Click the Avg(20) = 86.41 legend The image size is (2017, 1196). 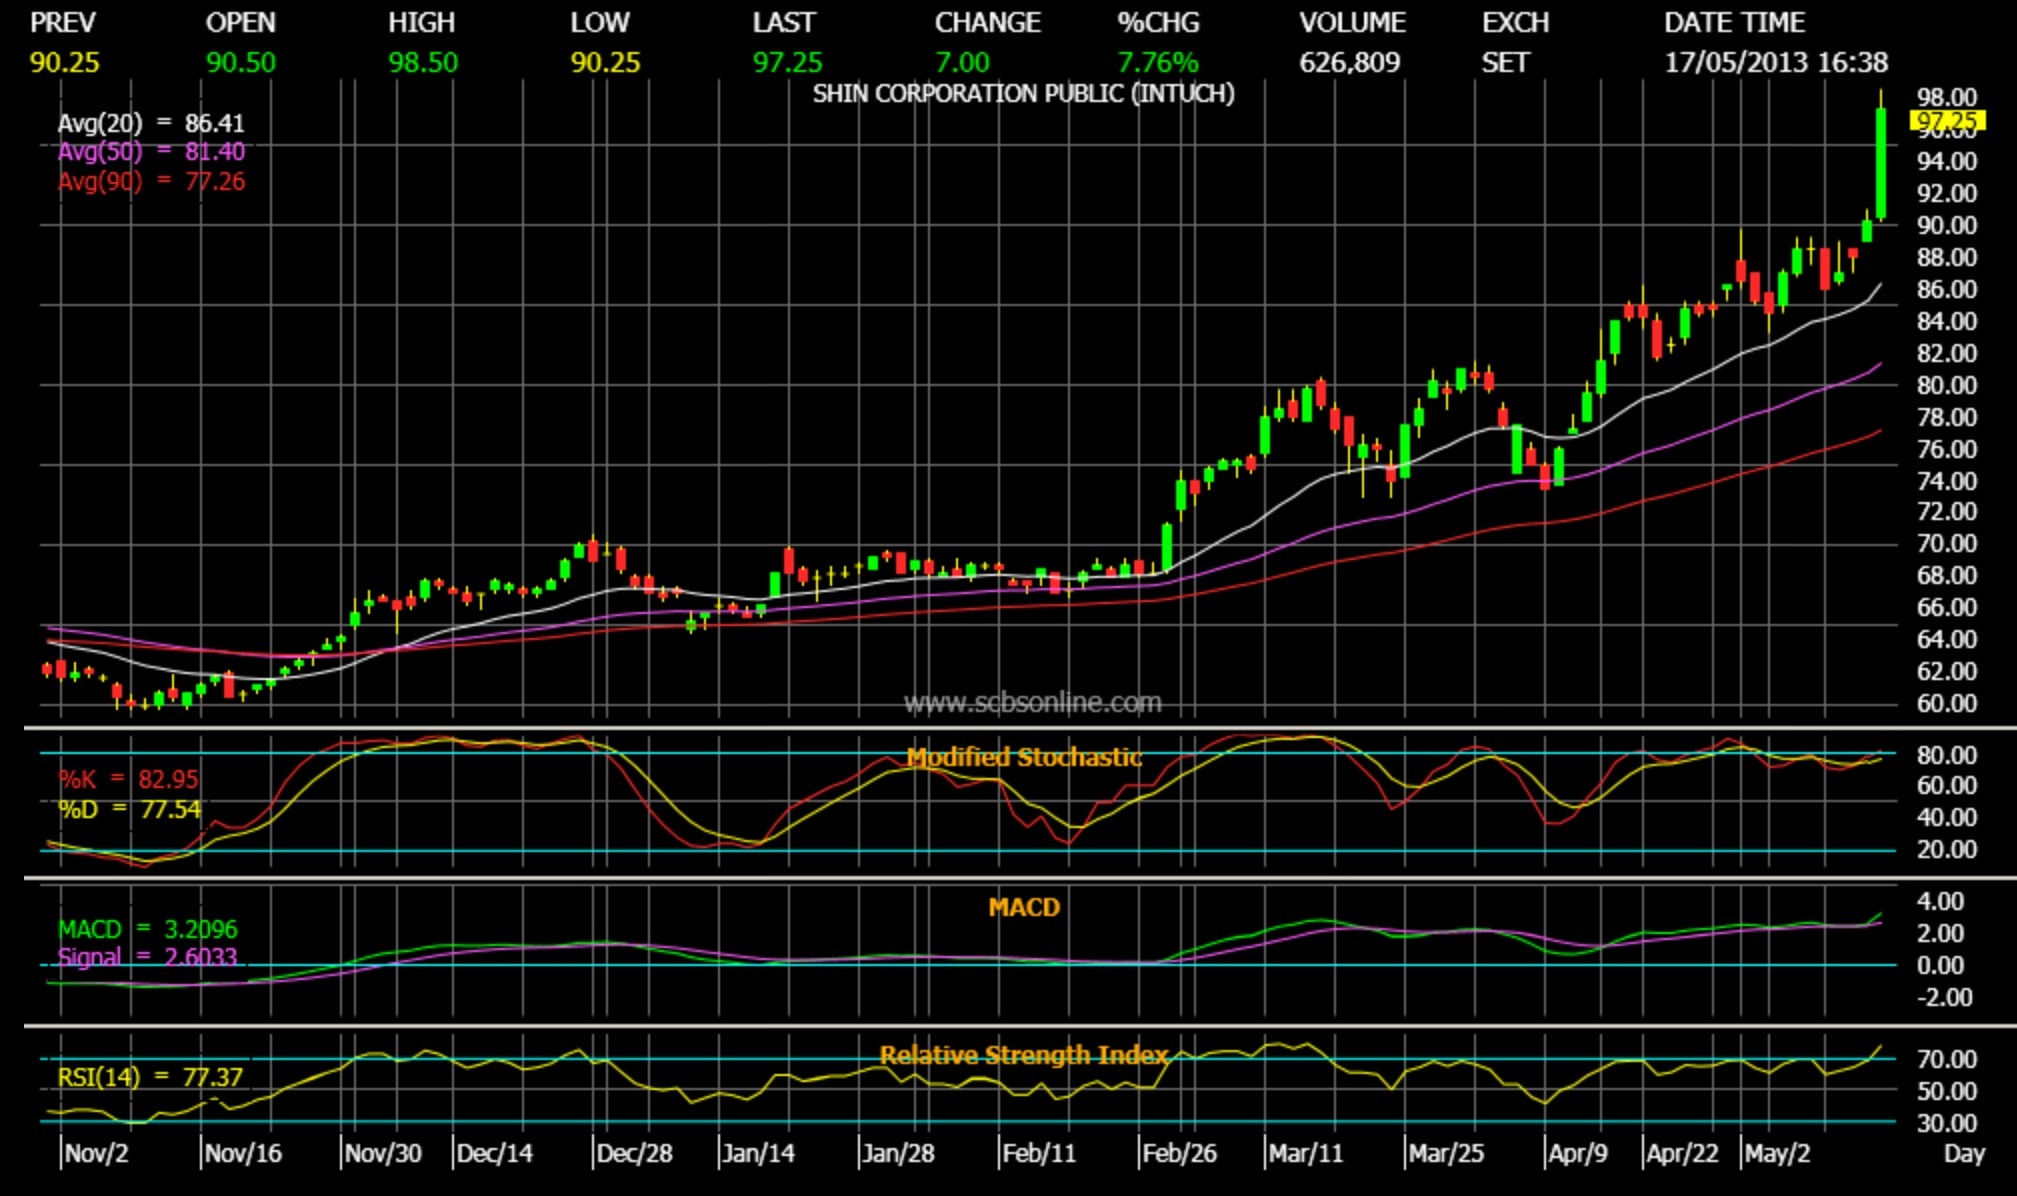(151, 123)
